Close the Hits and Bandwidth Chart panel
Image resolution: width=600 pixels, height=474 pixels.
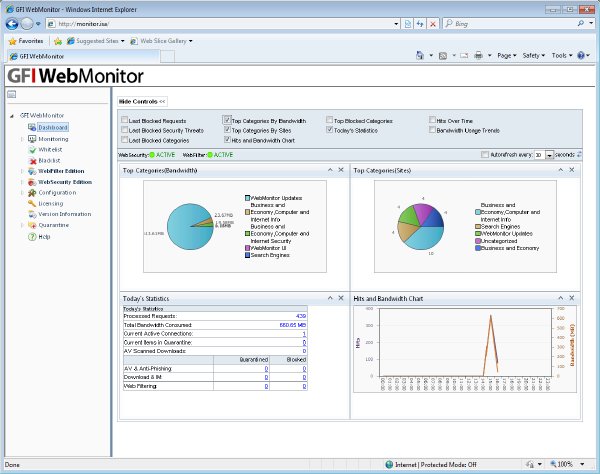[x=572, y=298]
